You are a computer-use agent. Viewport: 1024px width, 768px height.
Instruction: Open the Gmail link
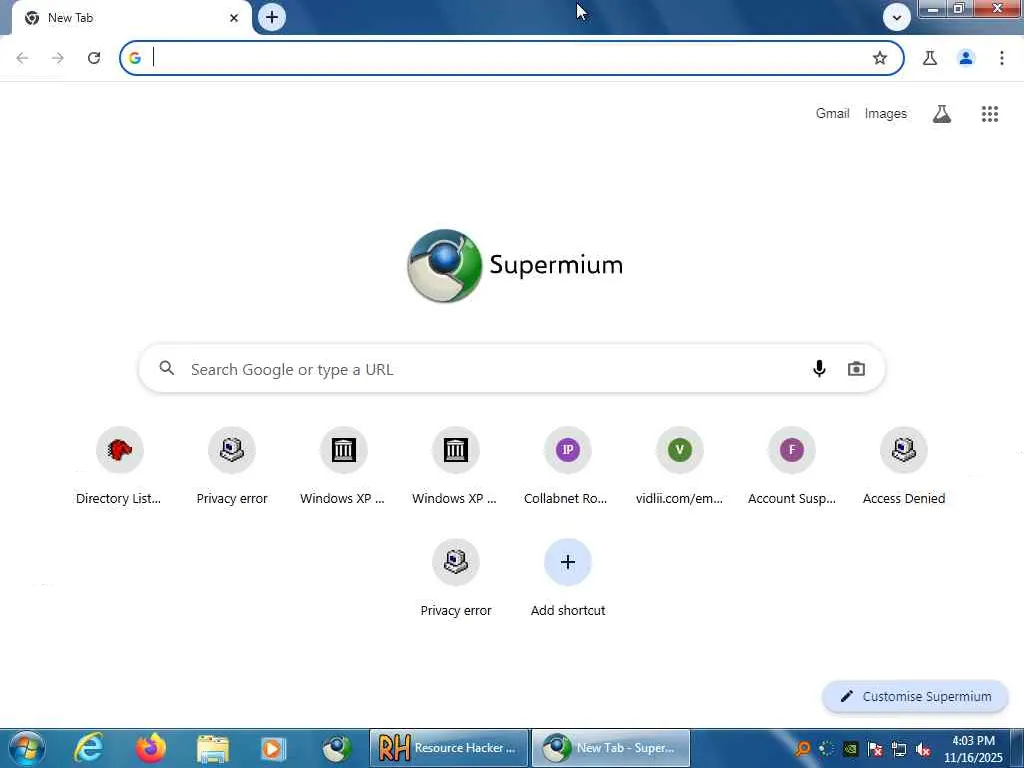[832, 114]
